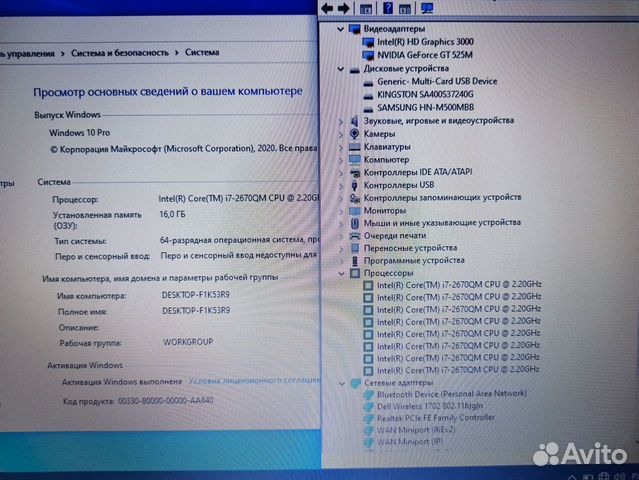
Task: Click Система и безопасность in the breadcrumb
Action: point(125,51)
